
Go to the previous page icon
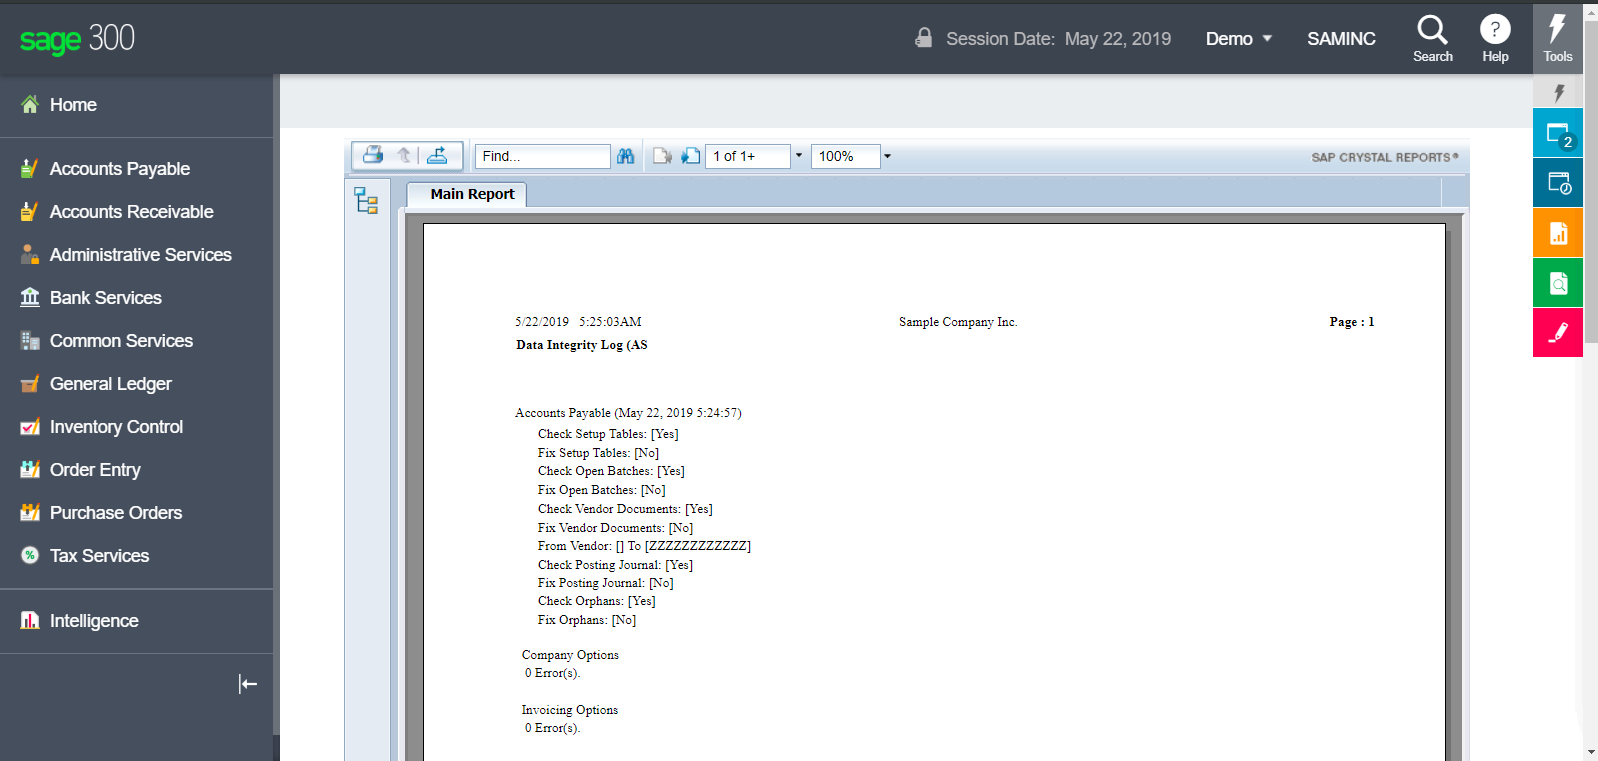pos(662,156)
